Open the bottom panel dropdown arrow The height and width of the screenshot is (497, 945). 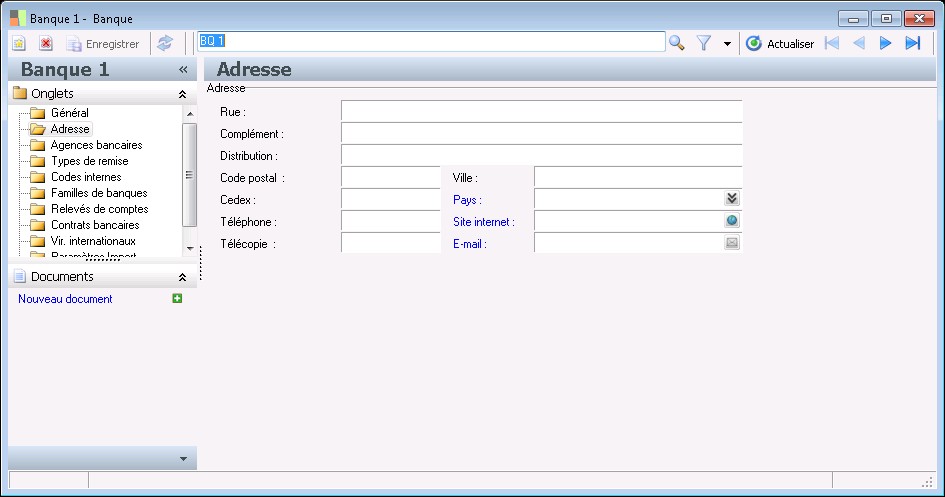(183, 459)
